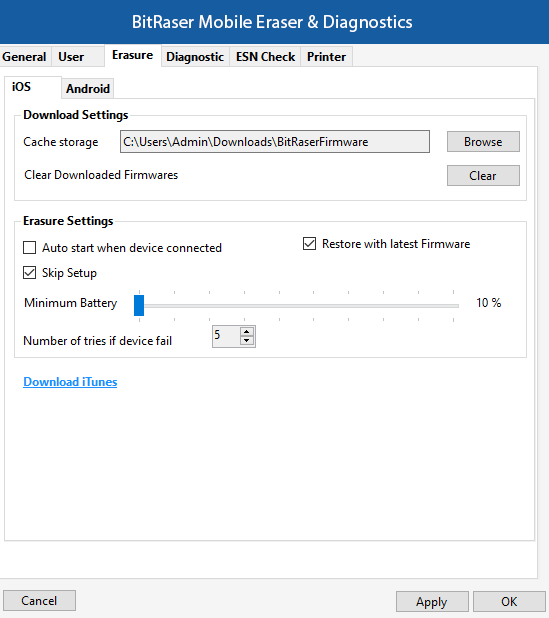Select the Printer tab
549x618 pixels.
click(326, 57)
